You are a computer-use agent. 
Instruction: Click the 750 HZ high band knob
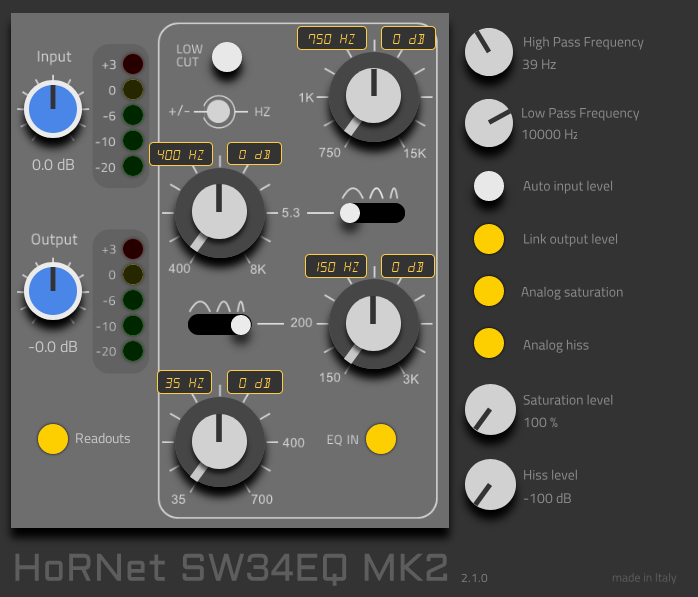(x=374, y=97)
